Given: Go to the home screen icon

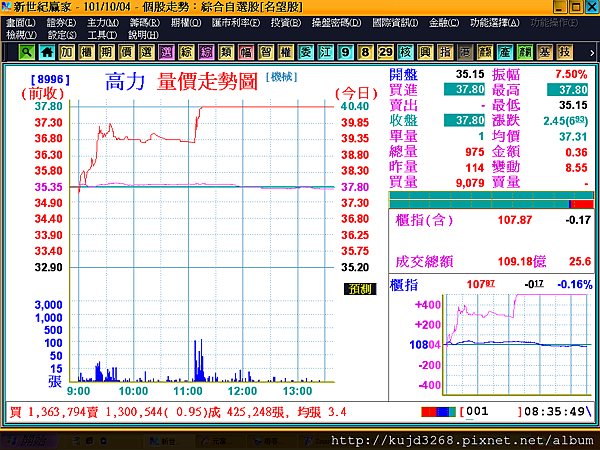Looking at the screenshot, I should (47, 52).
